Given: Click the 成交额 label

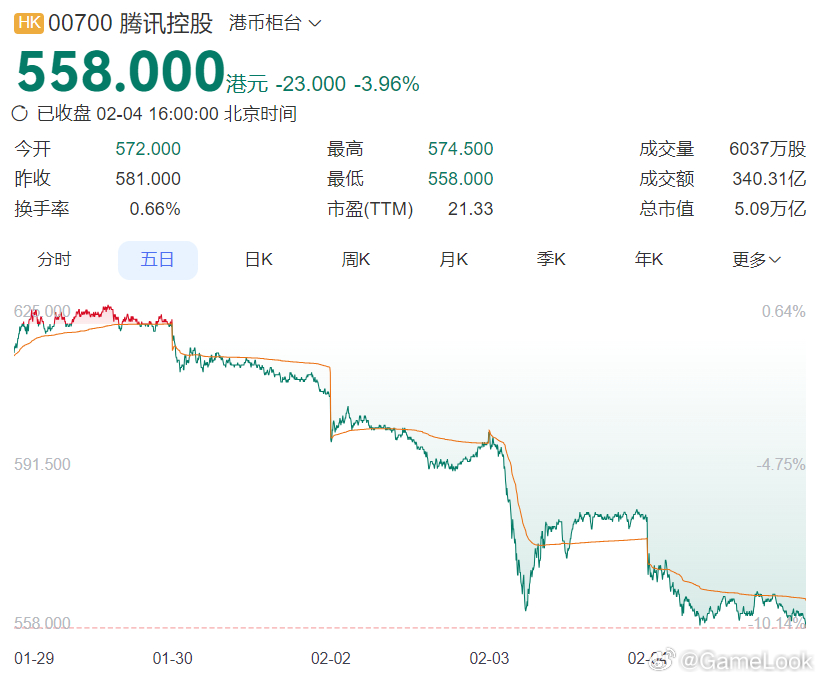Looking at the screenshot, I should tap(667, 179).
